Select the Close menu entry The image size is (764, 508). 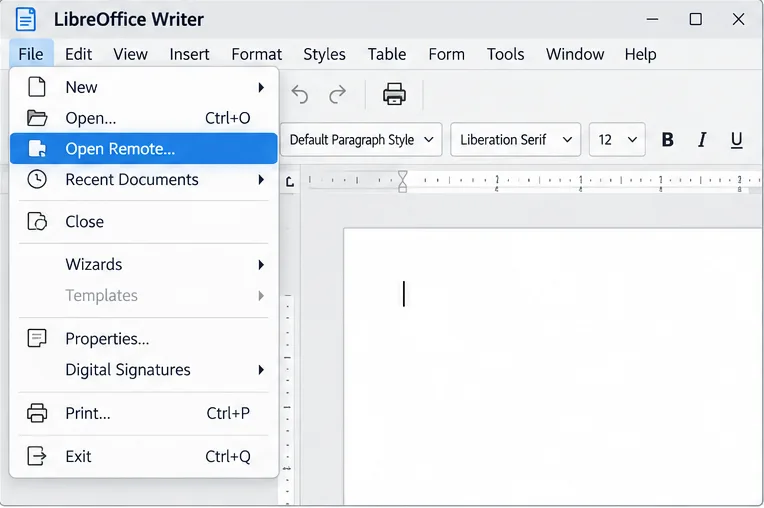144,222
